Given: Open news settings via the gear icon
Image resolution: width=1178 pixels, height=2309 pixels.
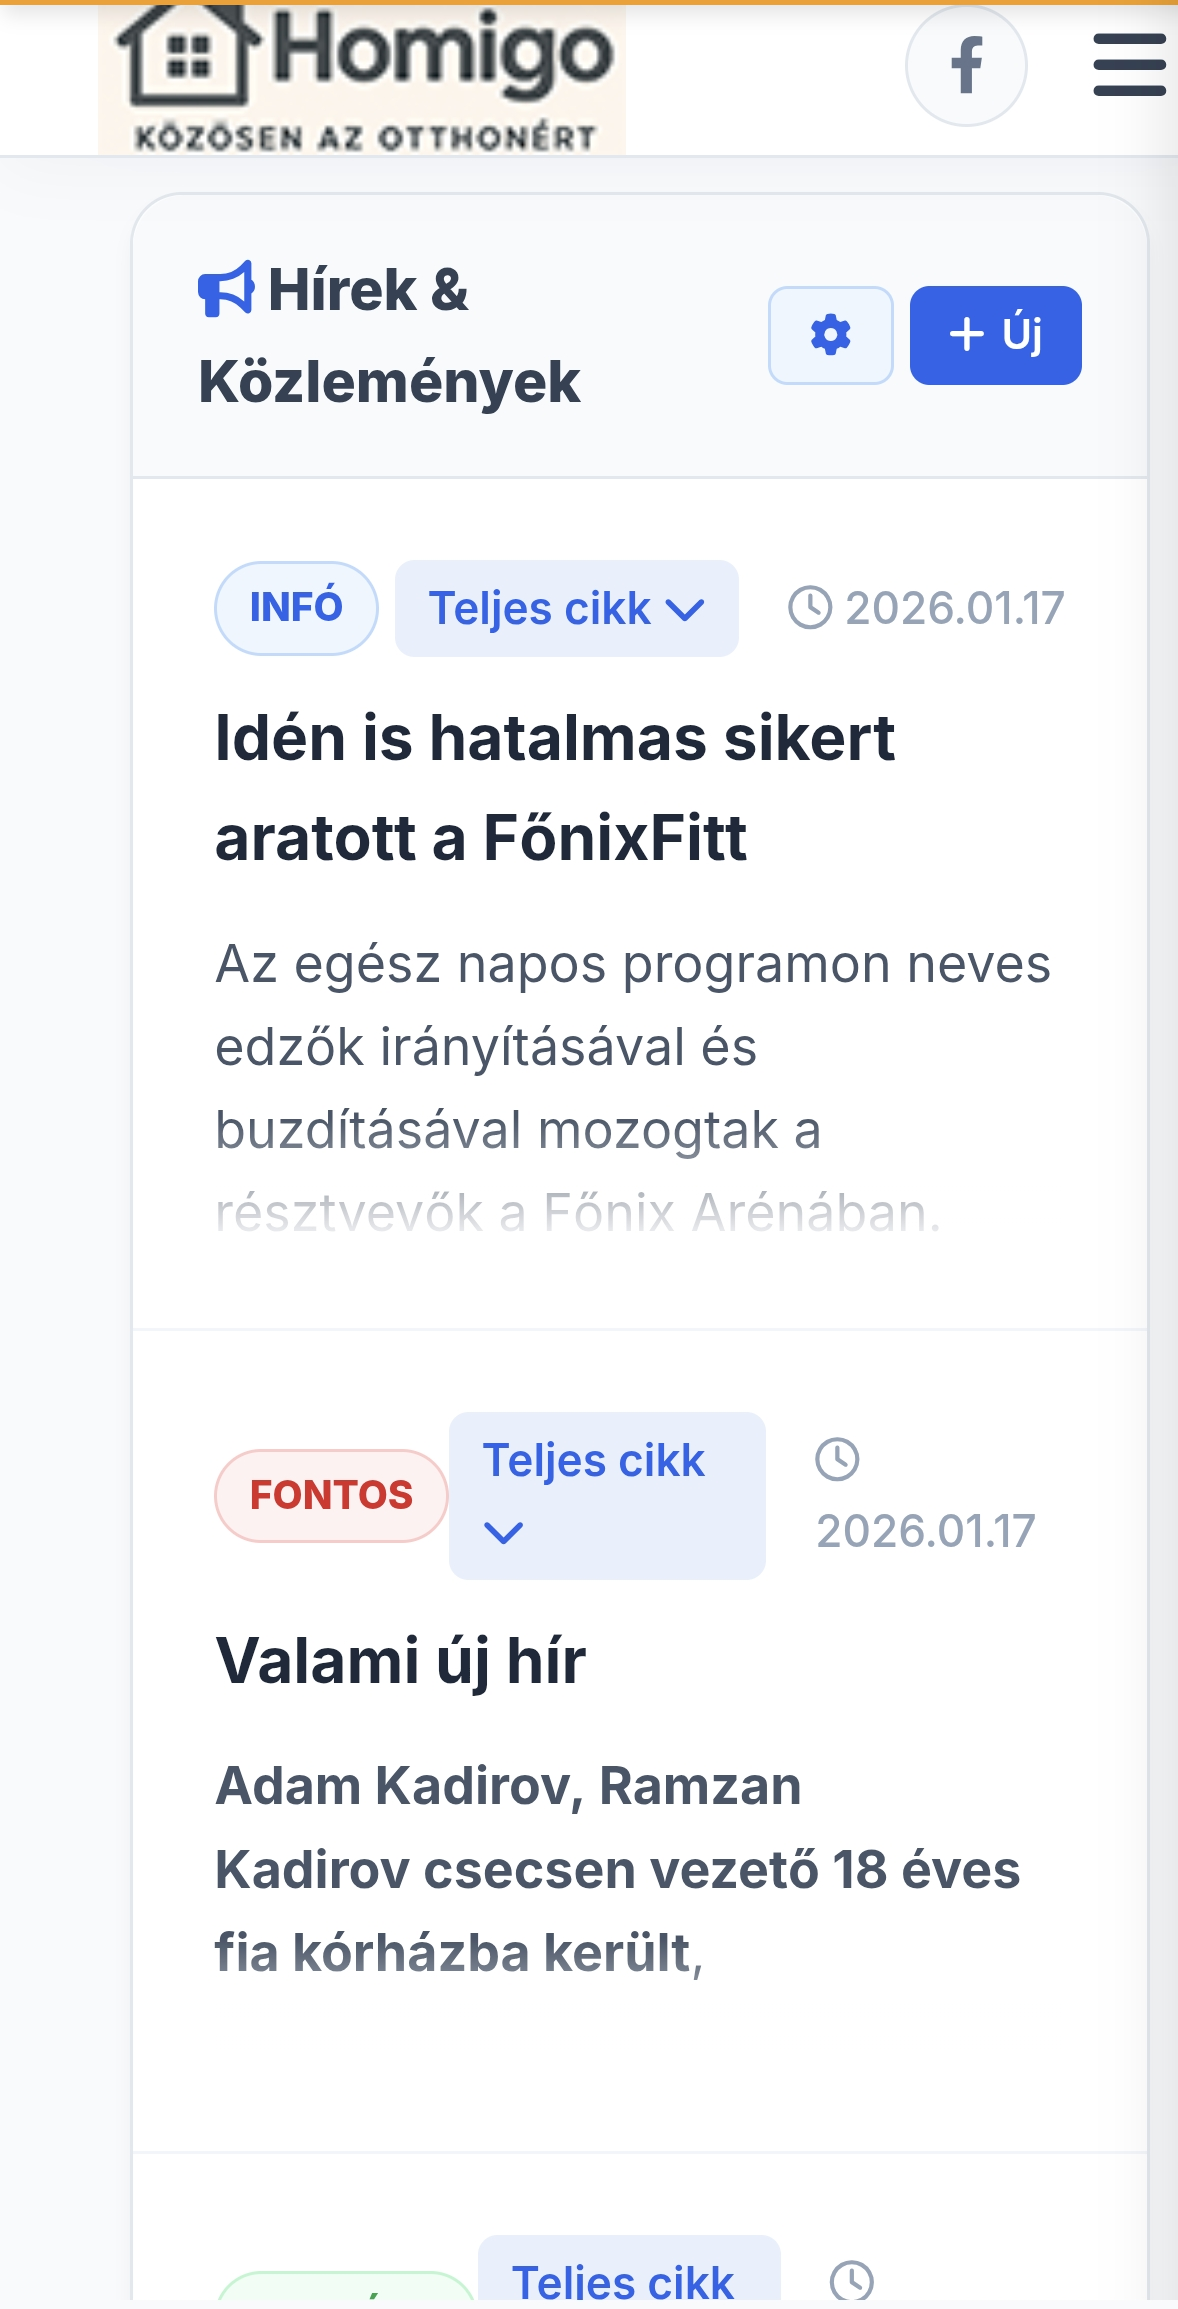Looking at the screenshot, I should [x=830, y=335].
